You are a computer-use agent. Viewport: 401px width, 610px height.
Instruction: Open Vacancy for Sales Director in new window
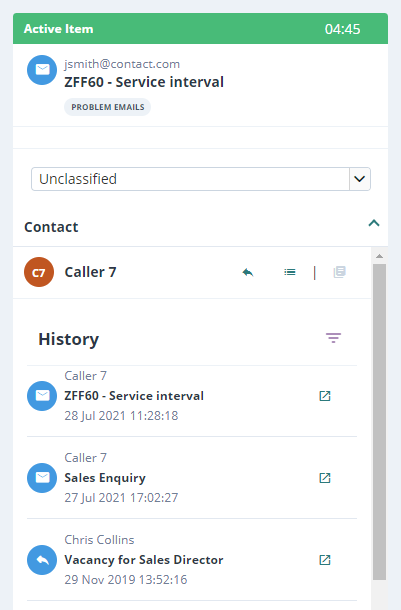(x=325, y=560)
